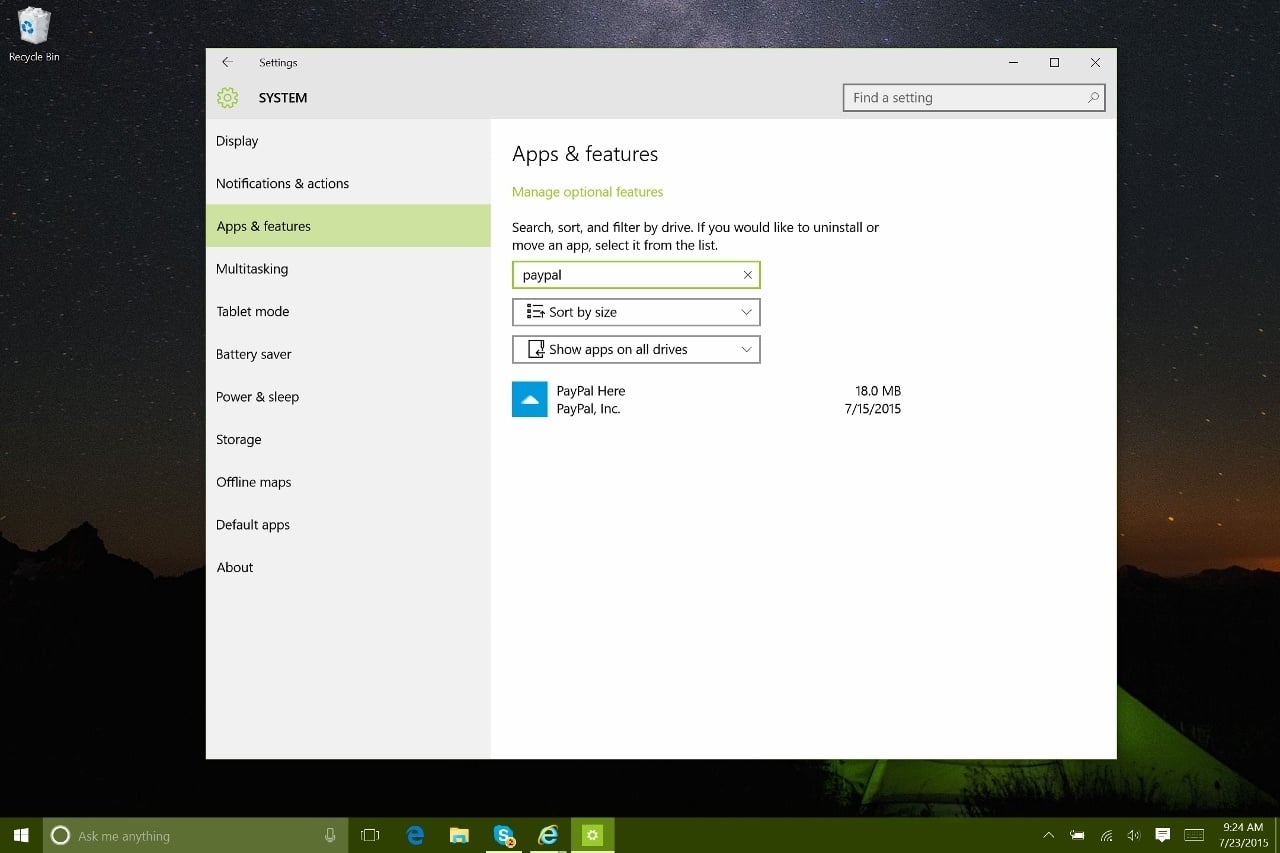
Task: Open File Explorer from taskbar
Action: click(459, 835)
